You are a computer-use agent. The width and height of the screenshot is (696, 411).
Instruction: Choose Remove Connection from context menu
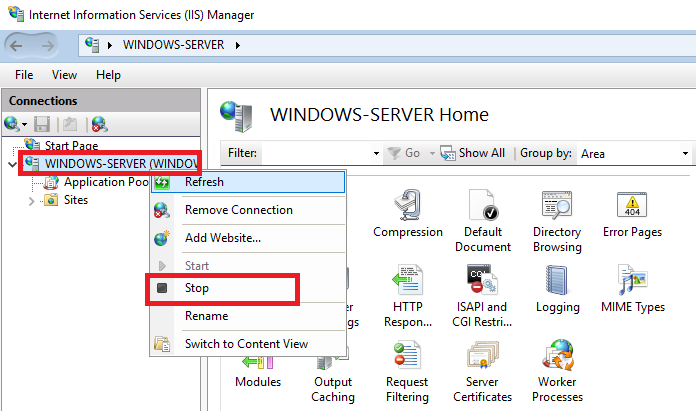pos(248,210)
